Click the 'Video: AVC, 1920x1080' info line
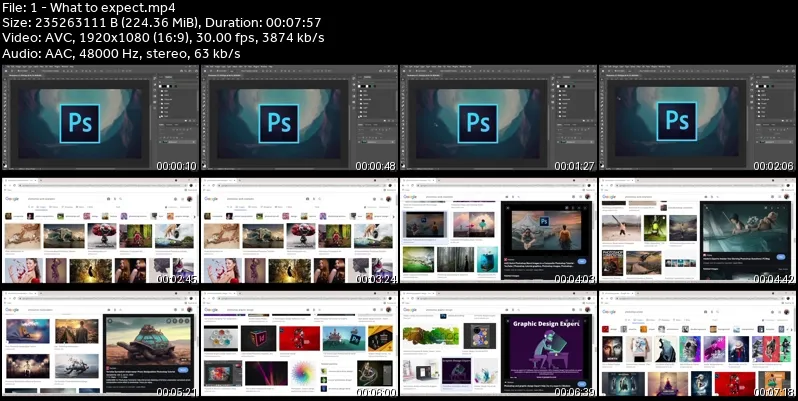Screen dimensions: 798x401 point(163,38)
